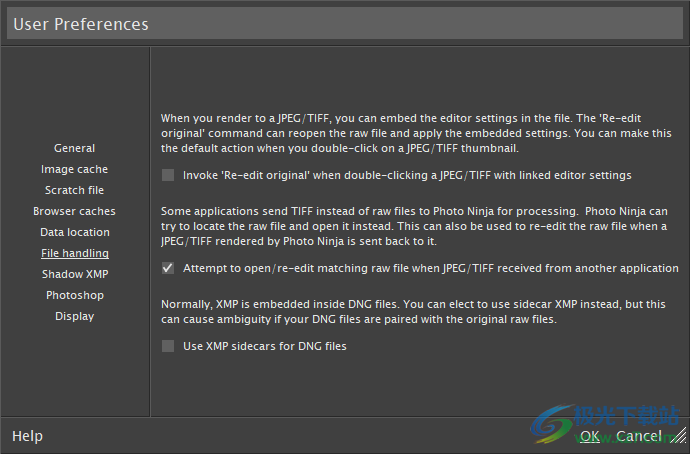The width and height of the screenshot is (690, 454).
Task: Click text 'Normally, XMP is embedded inside DNG files'
Action: click(x=280, y=304)
